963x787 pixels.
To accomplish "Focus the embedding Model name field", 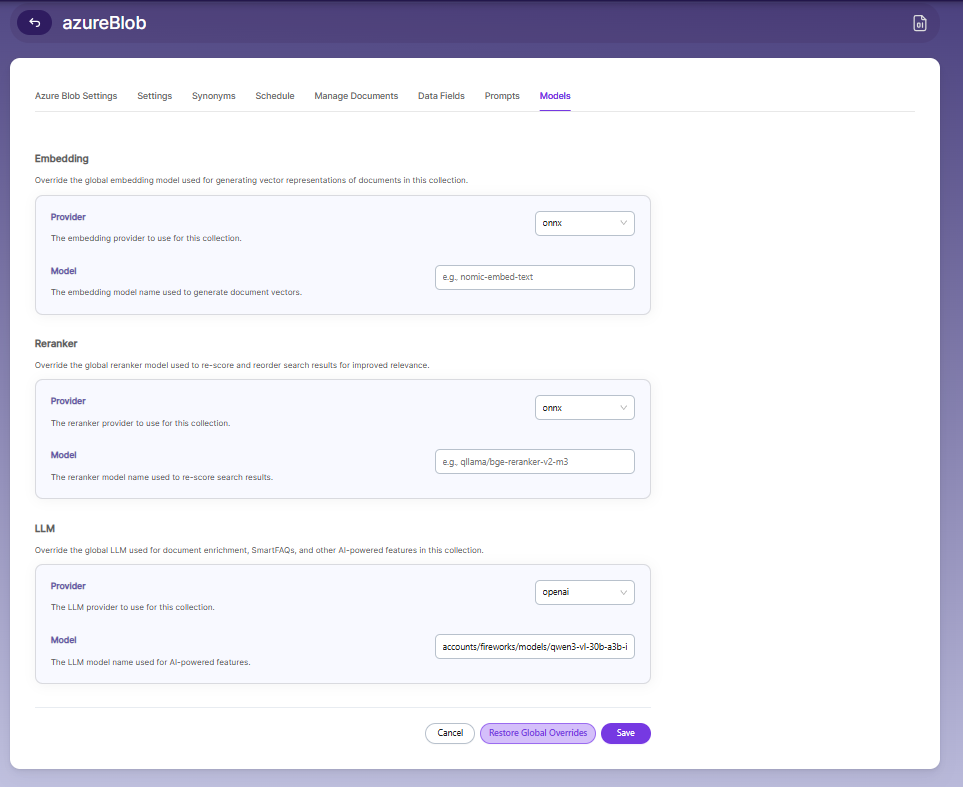I will pos(534,277).
